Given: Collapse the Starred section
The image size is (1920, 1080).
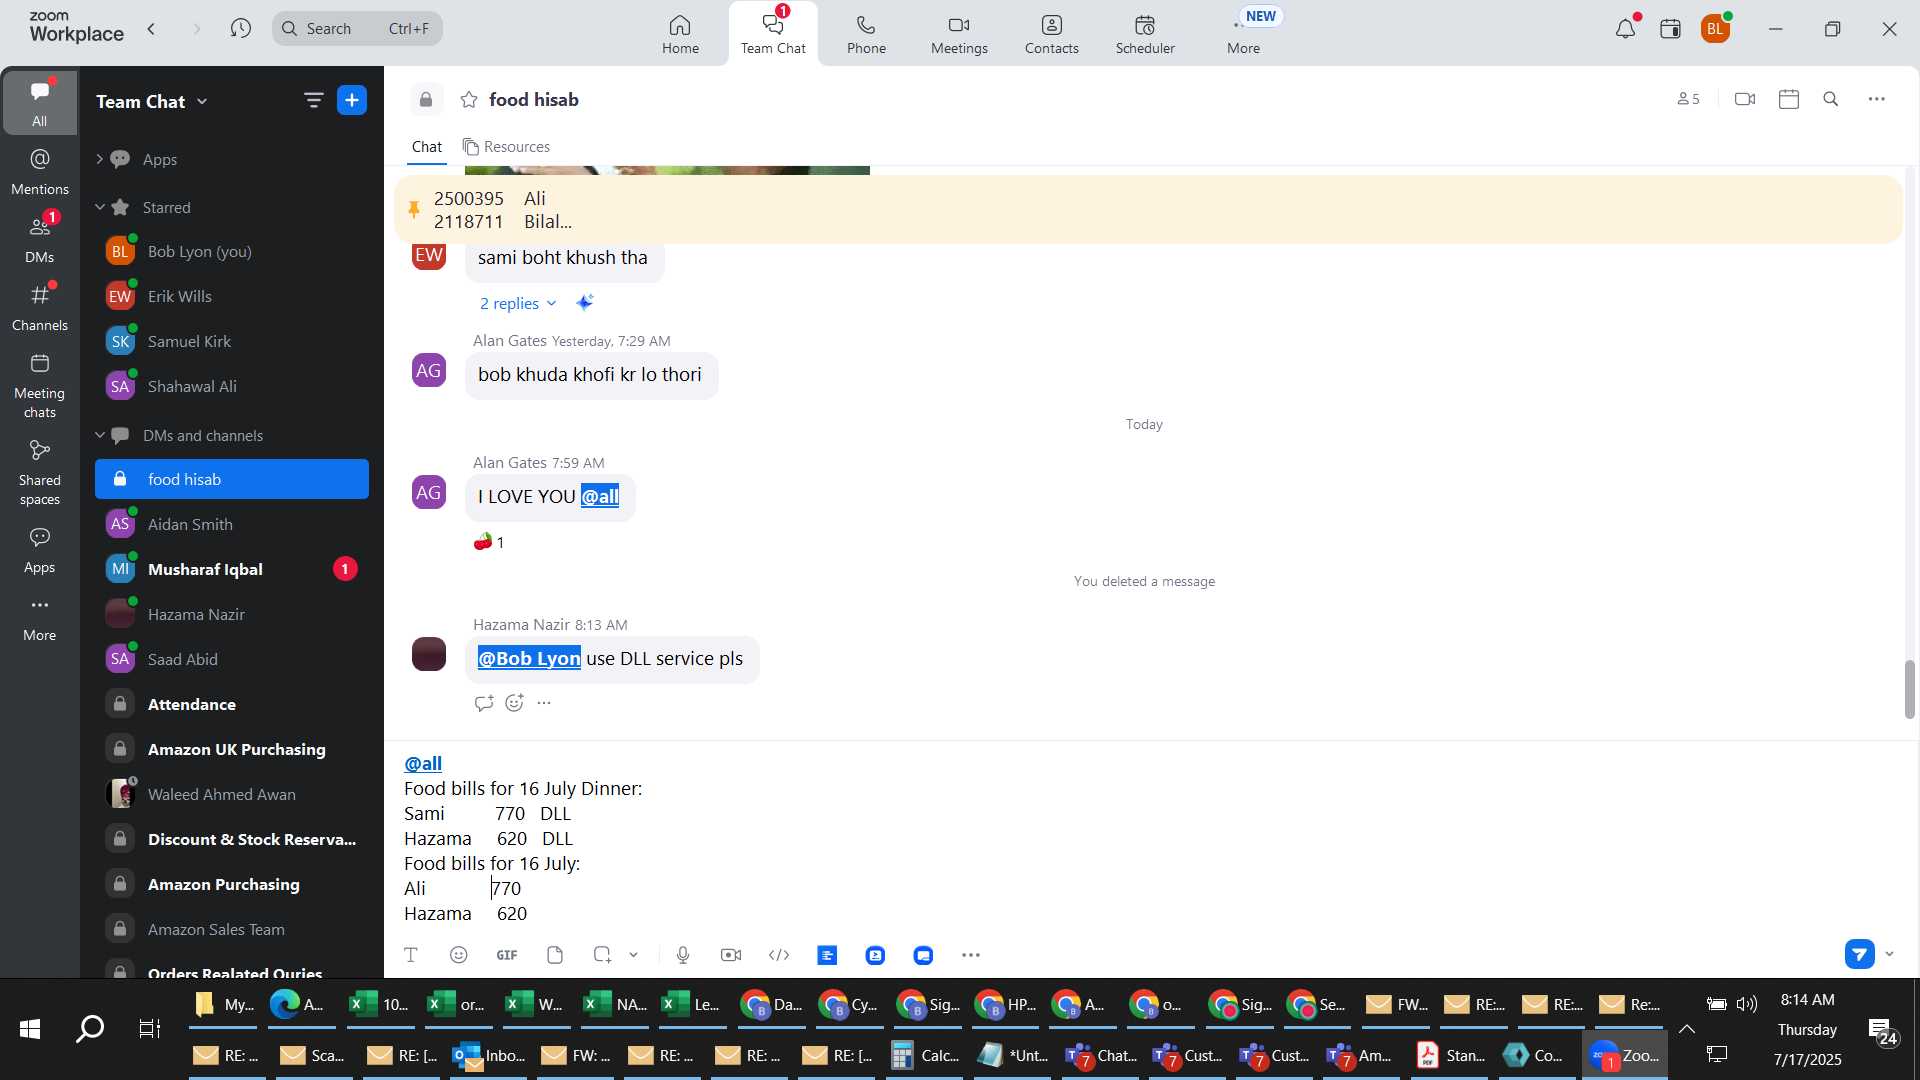Looking at the screenshot, I should 99,207.
